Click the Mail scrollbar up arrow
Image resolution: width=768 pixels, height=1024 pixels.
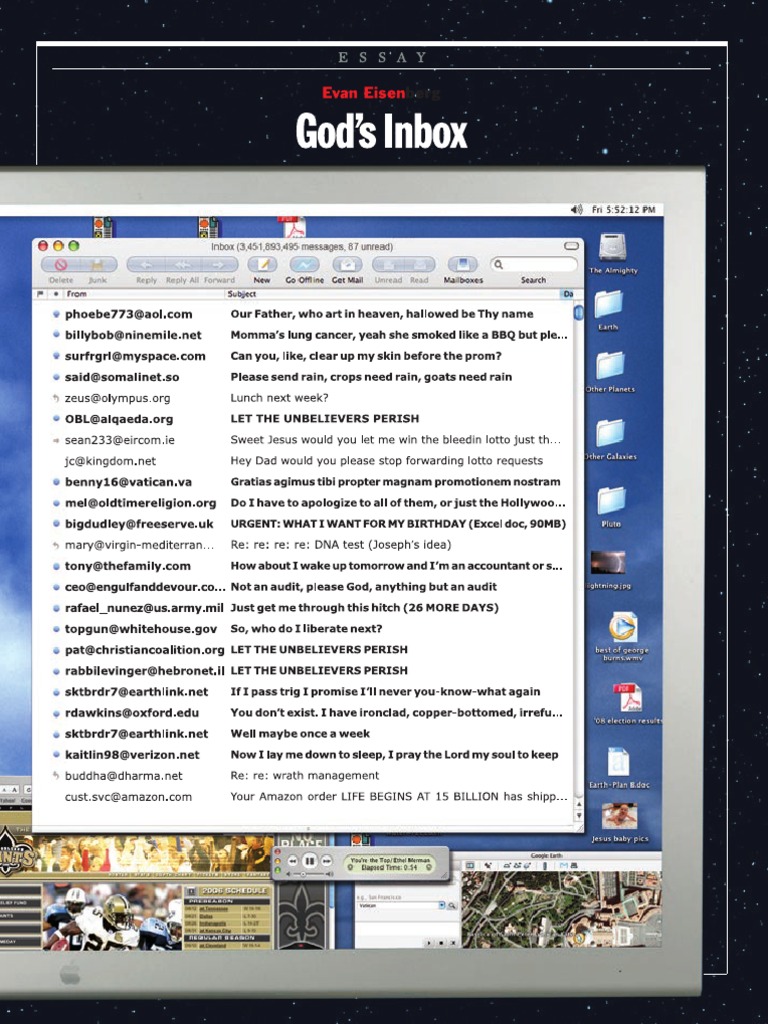pyautogui.click(x=579, y=805)
